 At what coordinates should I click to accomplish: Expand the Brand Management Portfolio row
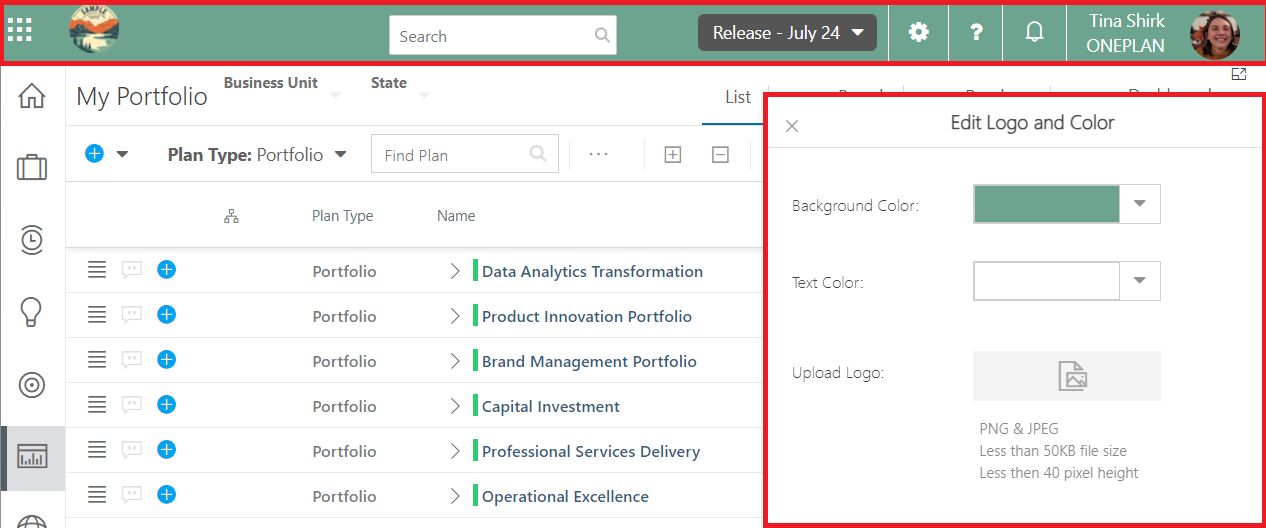[455, 361]
